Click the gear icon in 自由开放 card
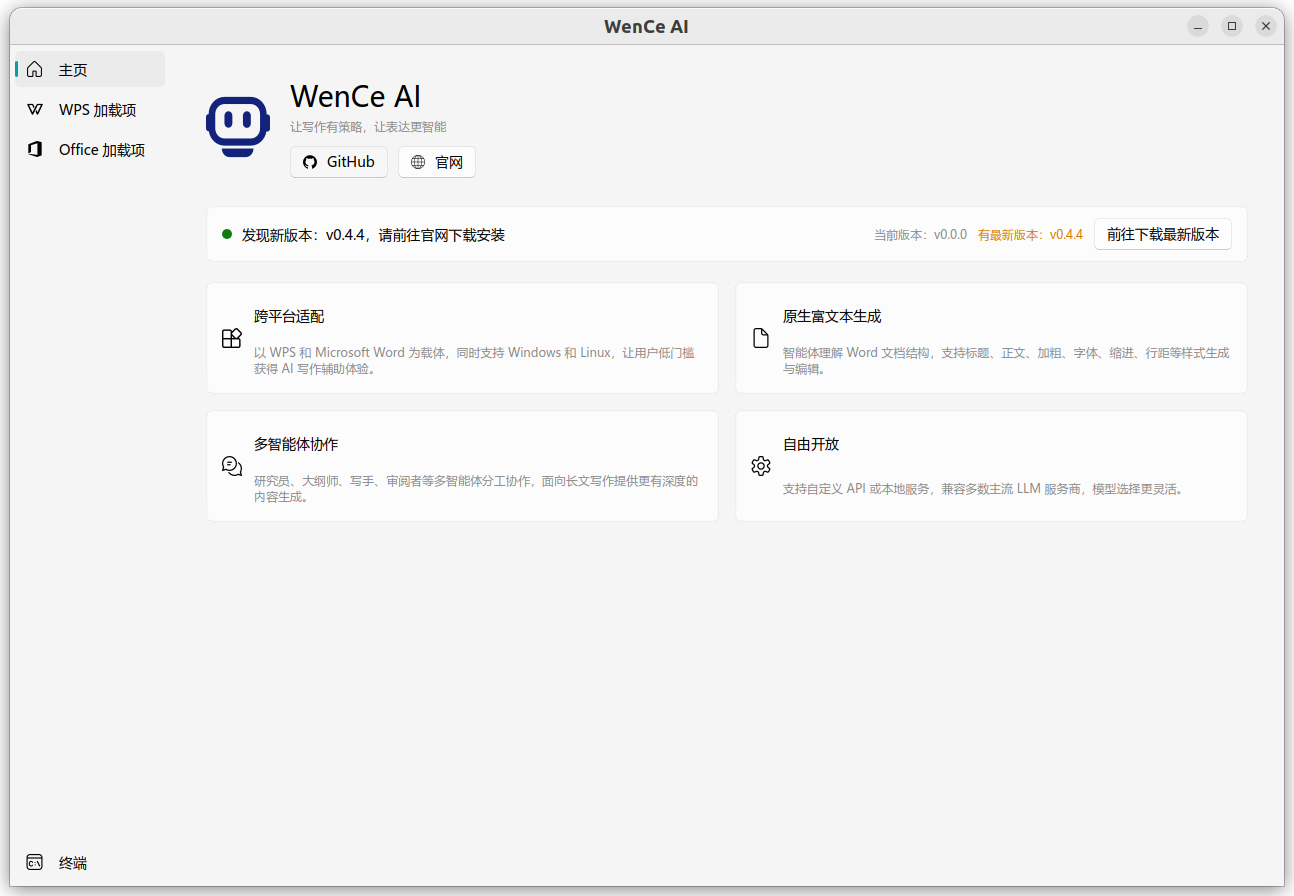Image resolution: width=1294 pixels, height=896 pixels. click(x=761, y=466)
